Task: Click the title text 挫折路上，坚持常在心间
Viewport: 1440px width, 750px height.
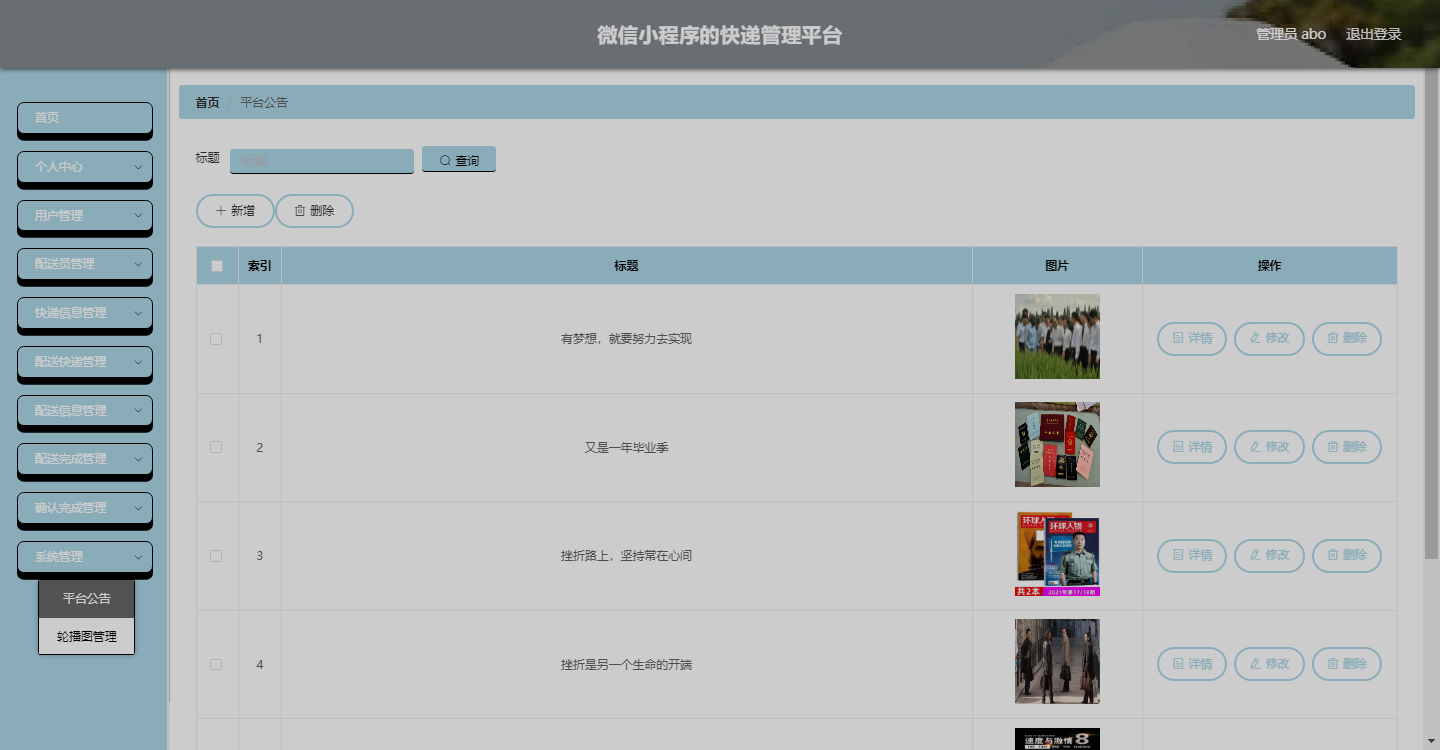Action: coord(626,556)
